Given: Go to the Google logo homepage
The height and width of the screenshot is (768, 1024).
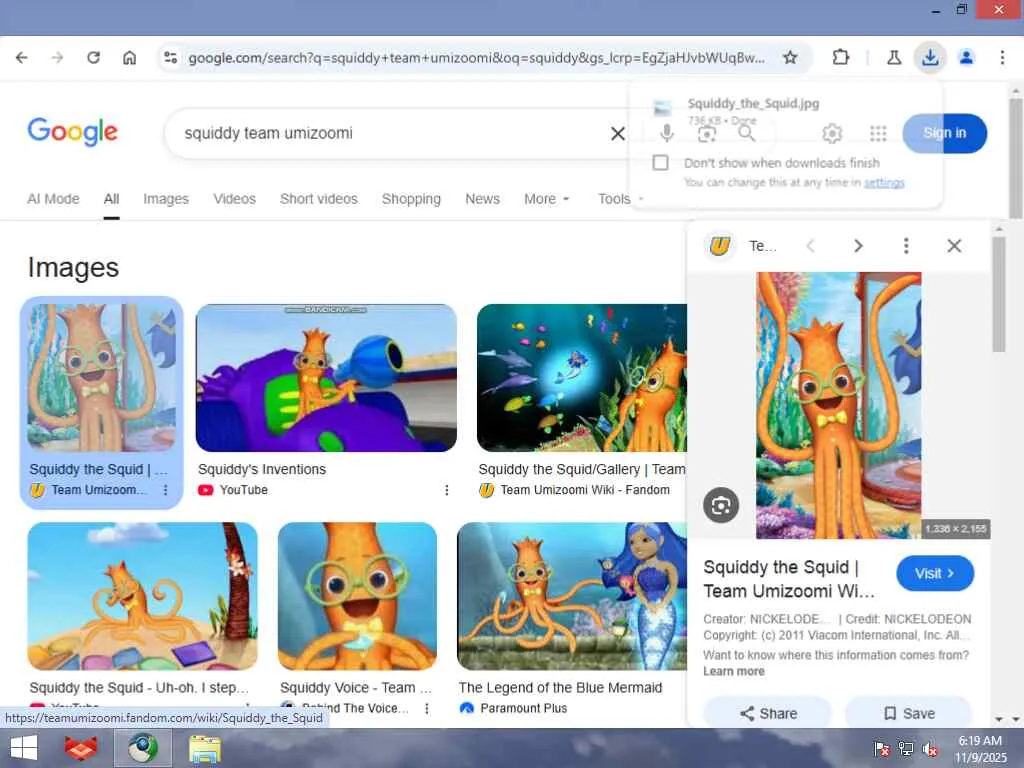Looking at the screenshot, I should coord(72,132).
